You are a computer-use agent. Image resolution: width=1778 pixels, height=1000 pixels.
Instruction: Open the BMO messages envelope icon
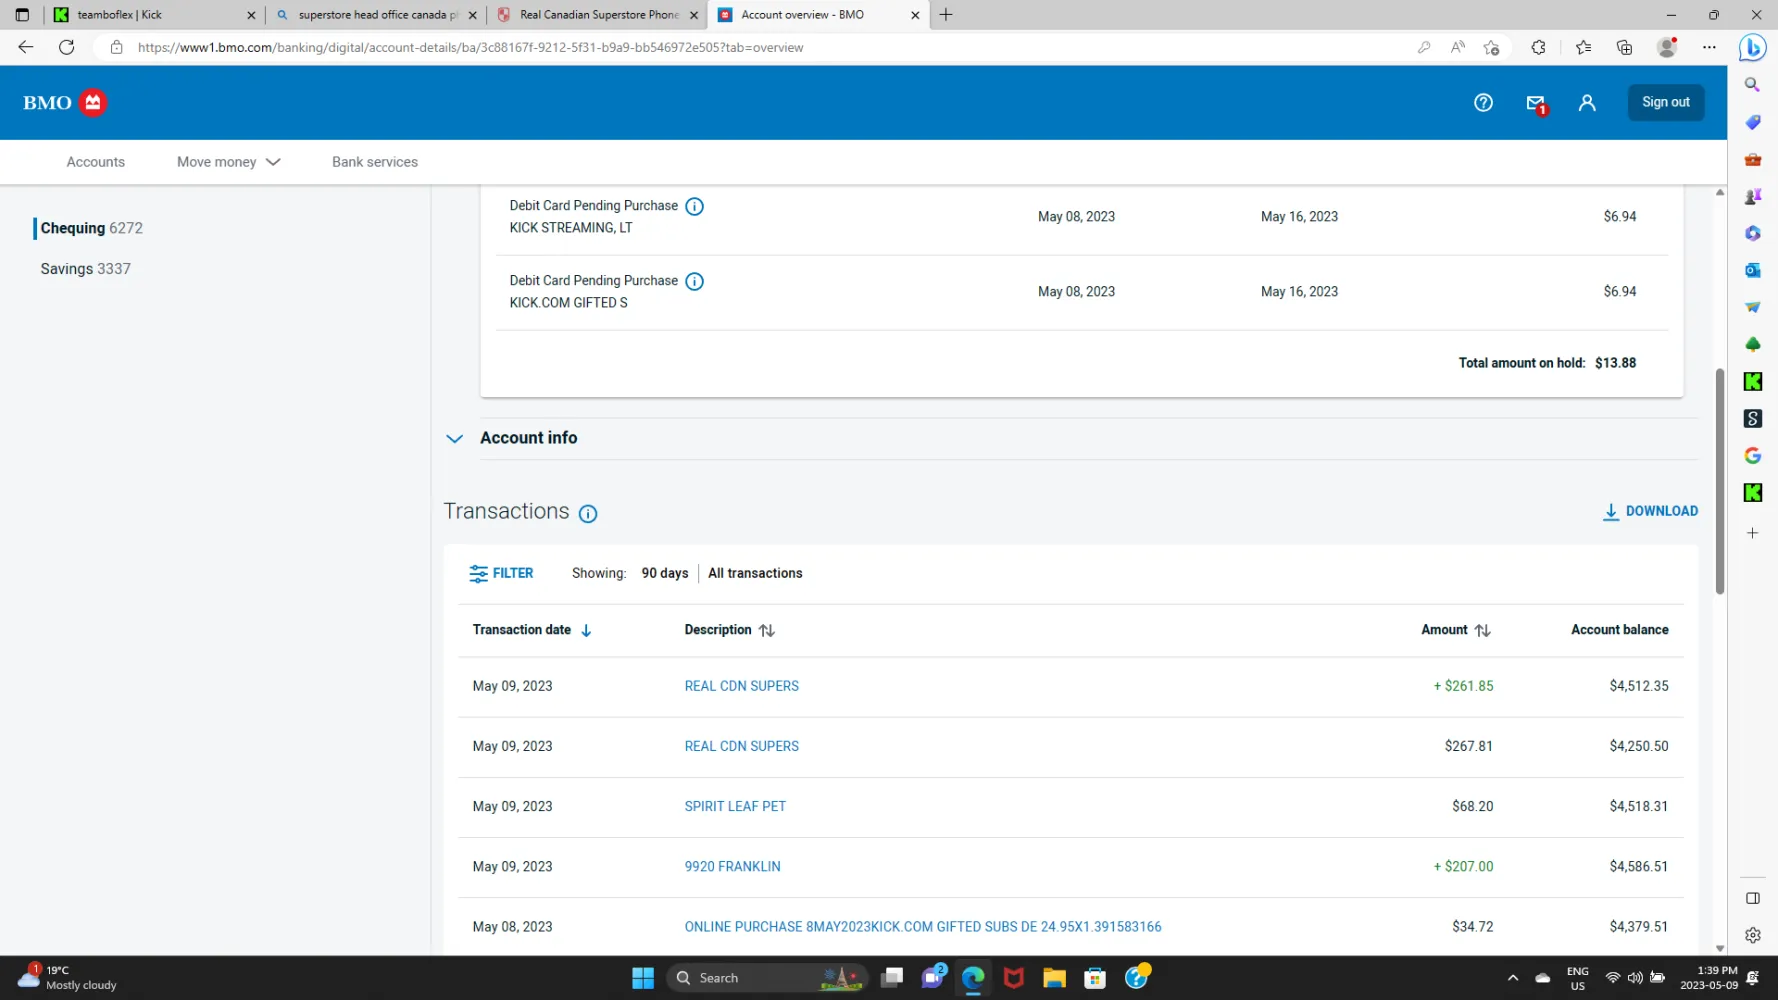click(x=1536, y=103)
